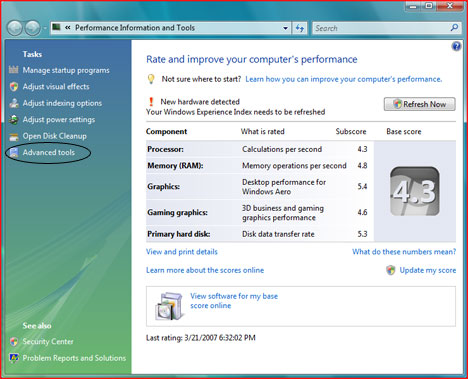Click What do these numbers mean? link

[404, 252]
